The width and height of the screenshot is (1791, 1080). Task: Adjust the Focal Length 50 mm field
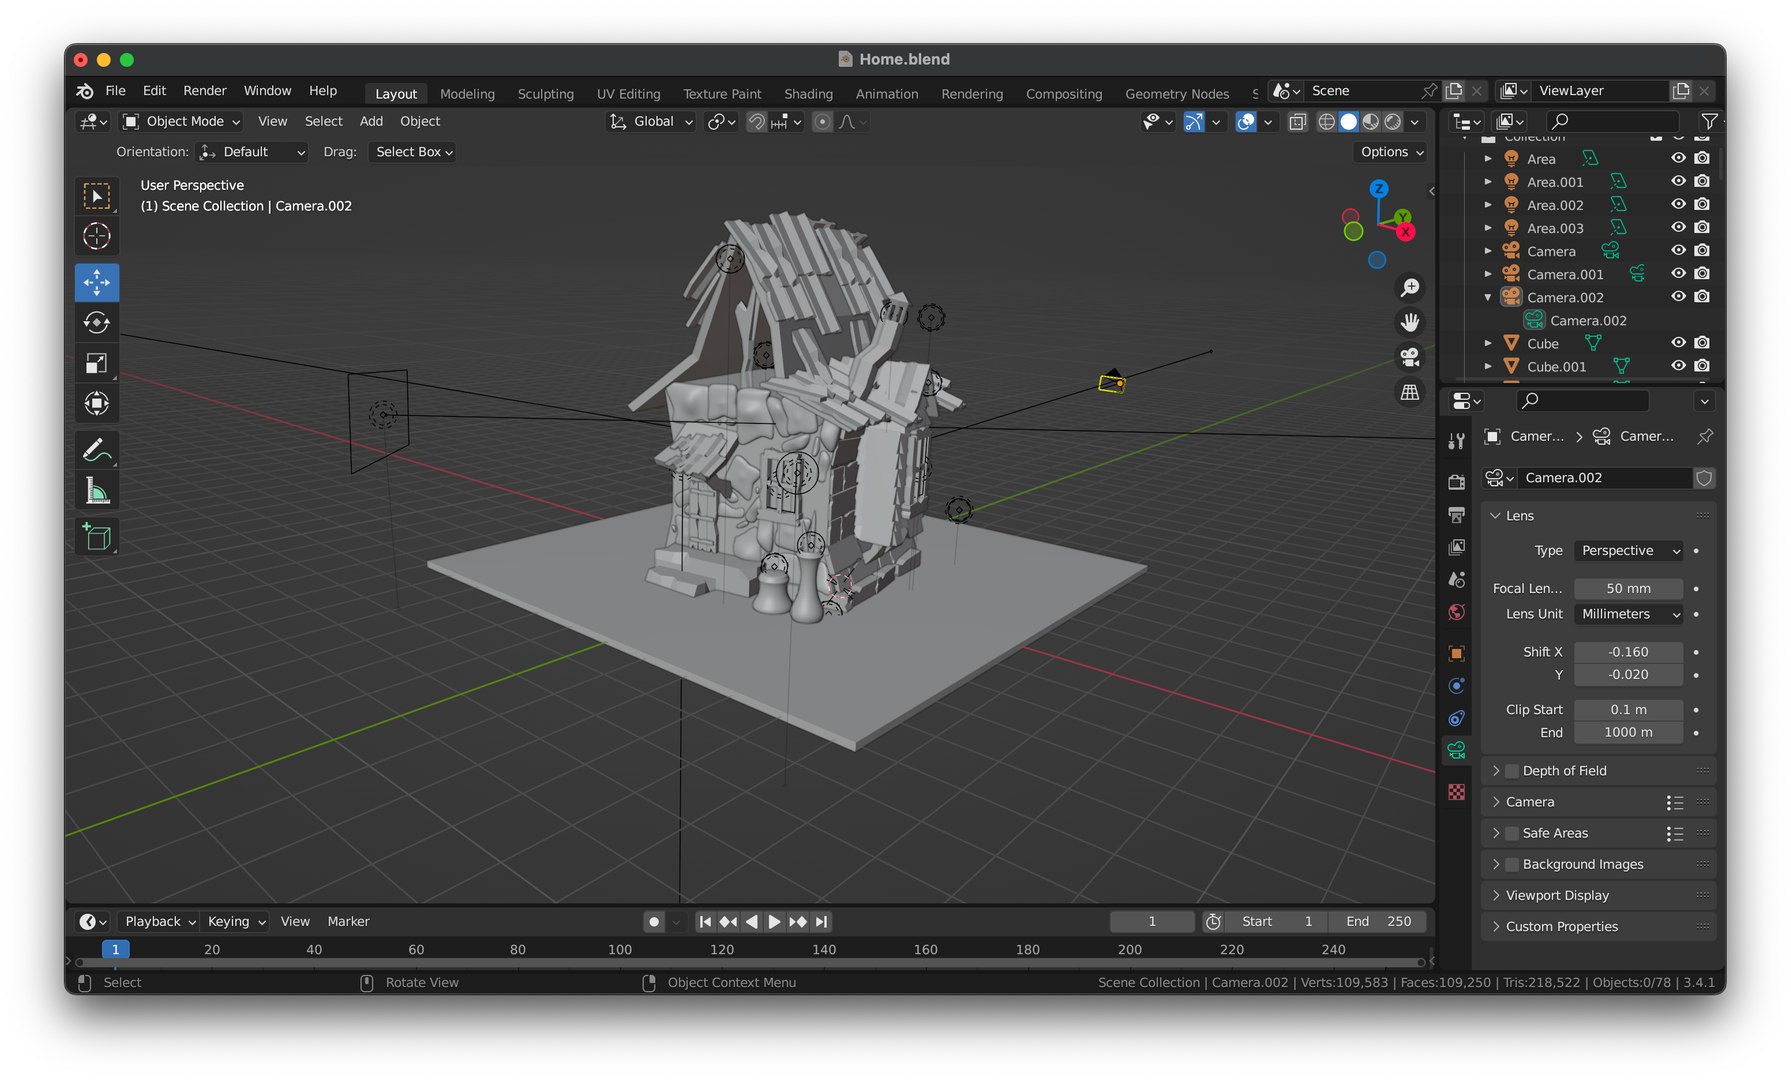click(x=1628, y=589)
